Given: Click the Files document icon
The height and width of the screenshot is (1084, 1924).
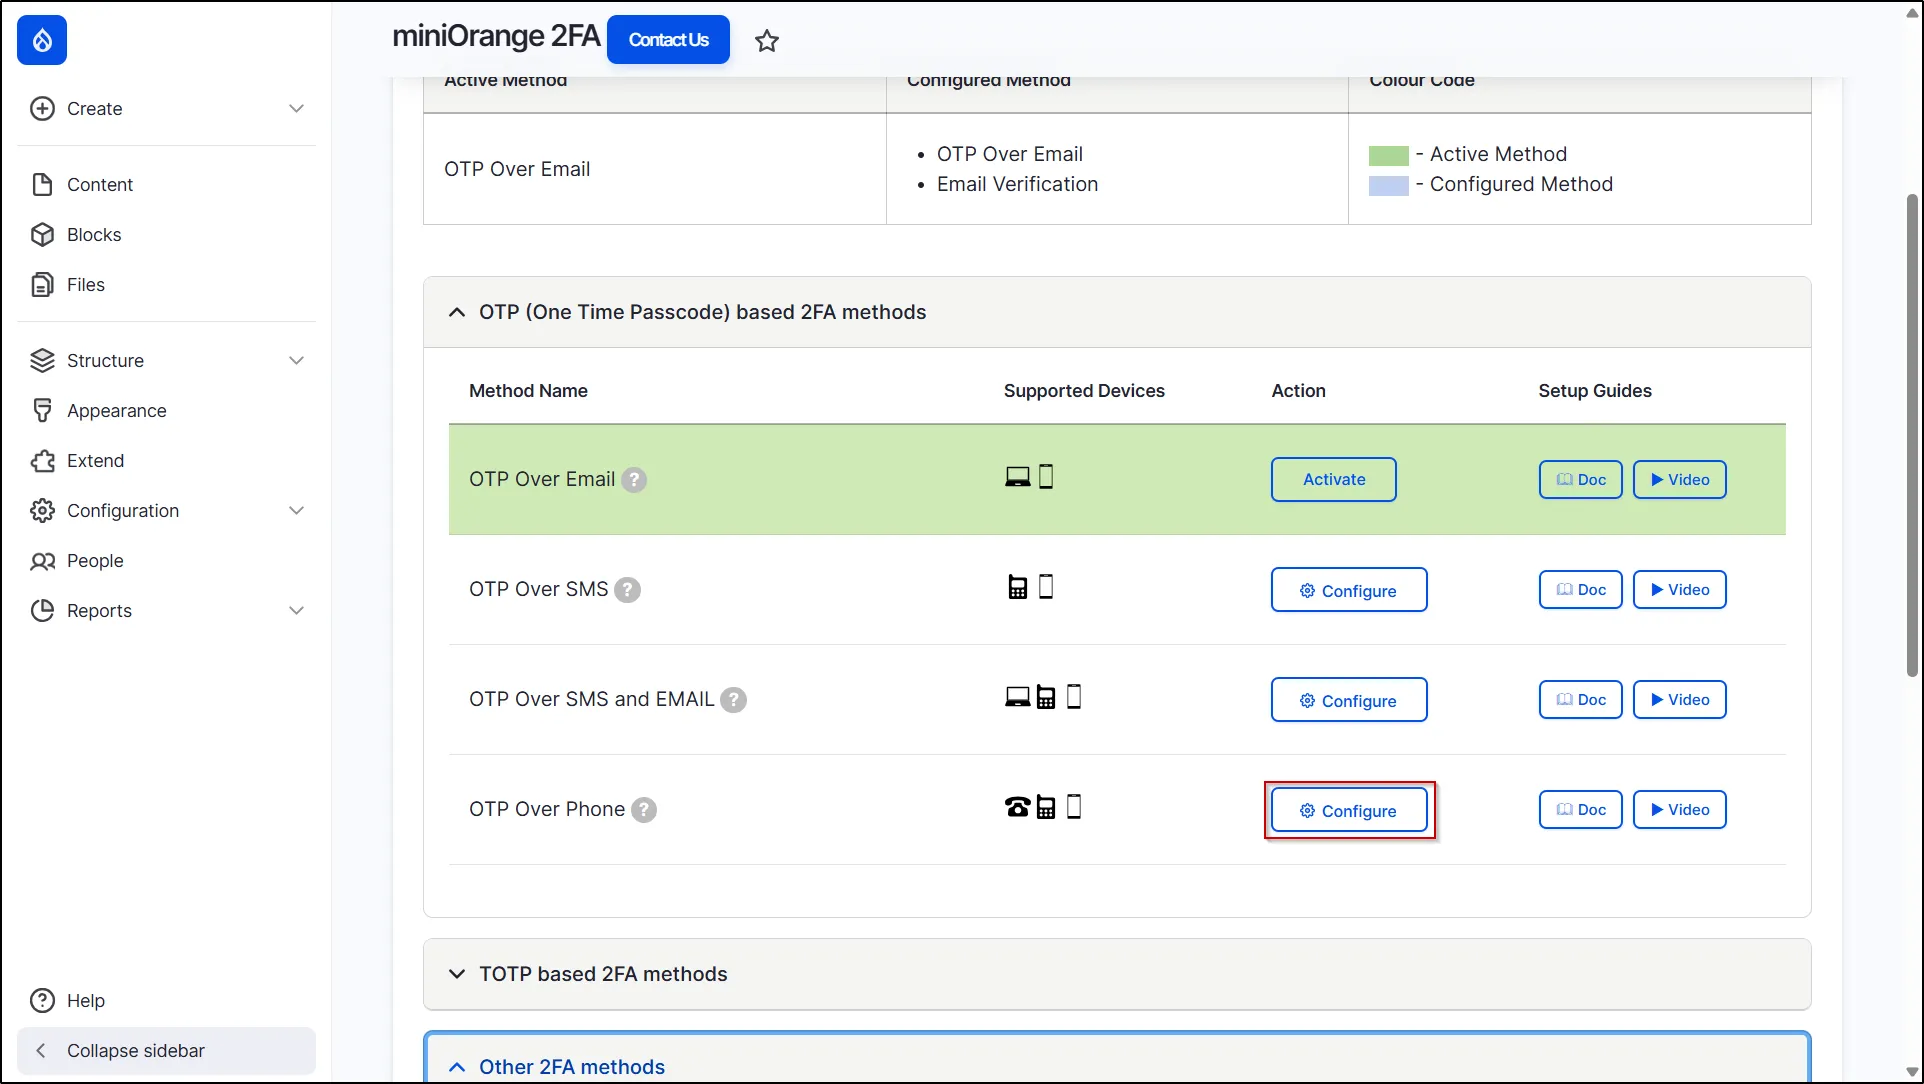Looking at the screenshot, I should pos(42,284).
